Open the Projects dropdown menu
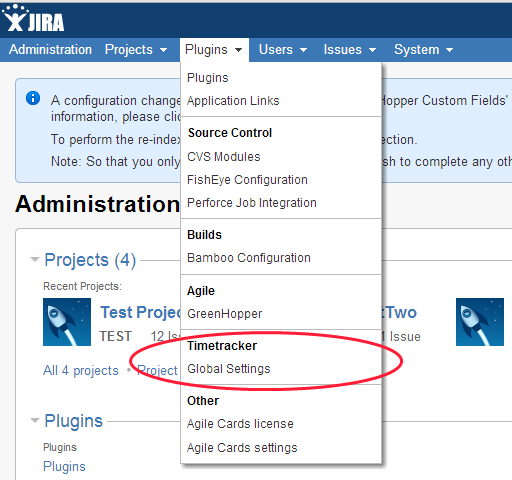The height and width of the screenshot is (480, 512). coord(136,50)
